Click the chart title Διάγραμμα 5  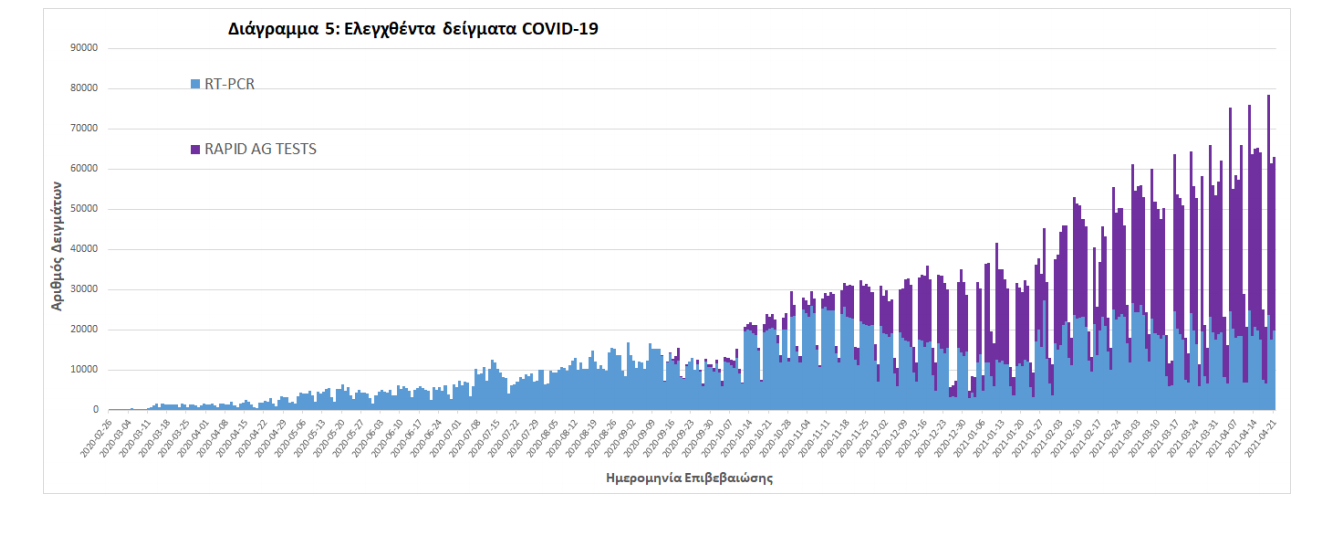tap(413, 29)
